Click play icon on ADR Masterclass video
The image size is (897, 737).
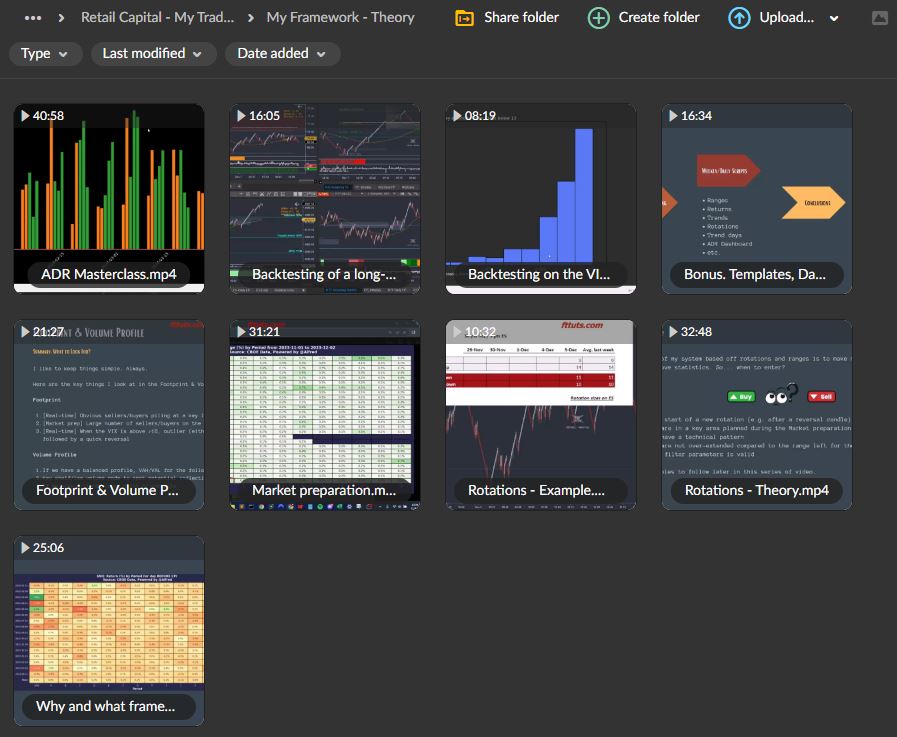click(x=24, y=116)
